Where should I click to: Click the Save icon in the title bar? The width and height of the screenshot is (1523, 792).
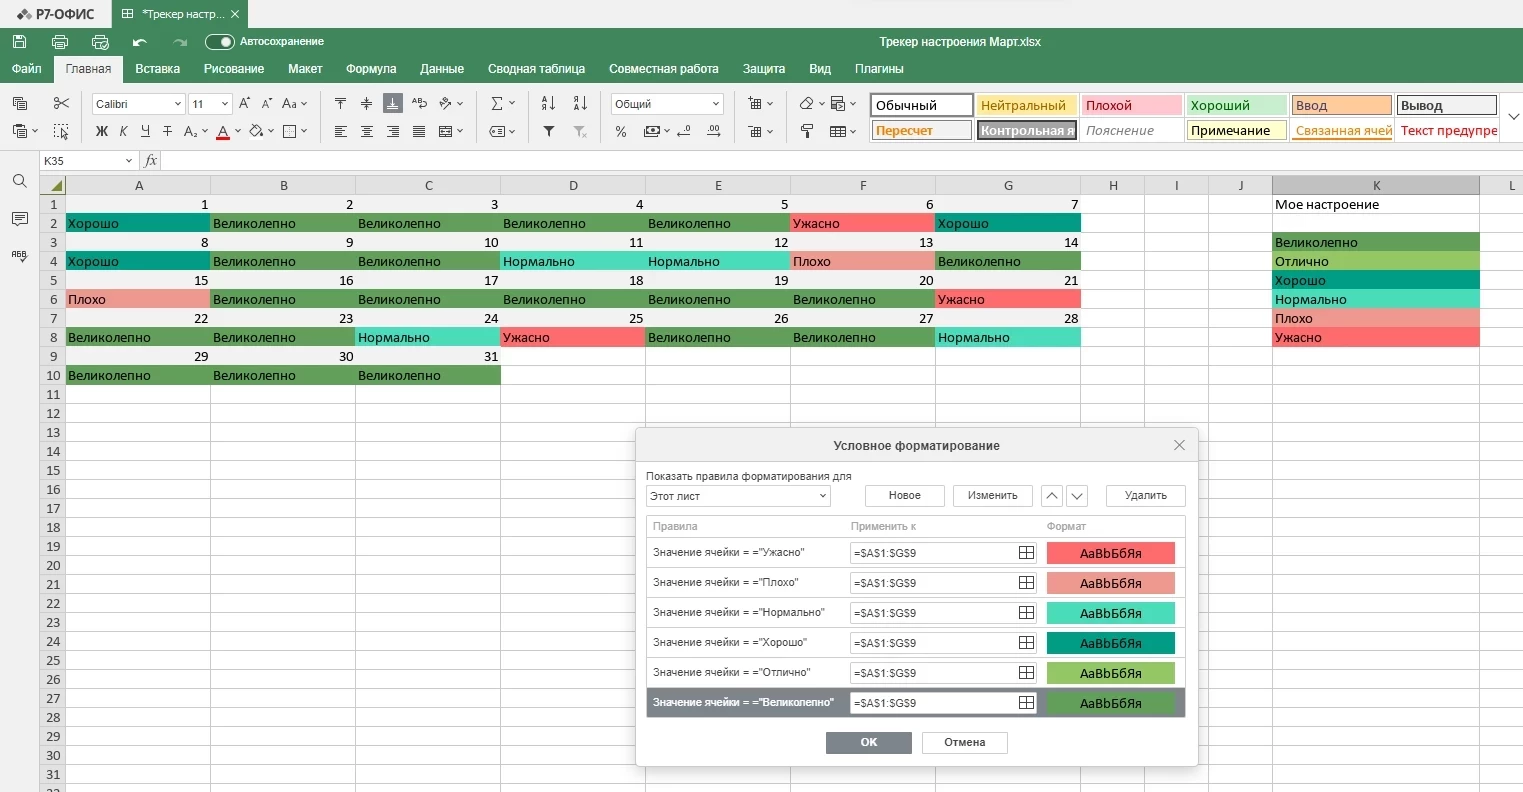pyautogui.click(x=19, y=42)
